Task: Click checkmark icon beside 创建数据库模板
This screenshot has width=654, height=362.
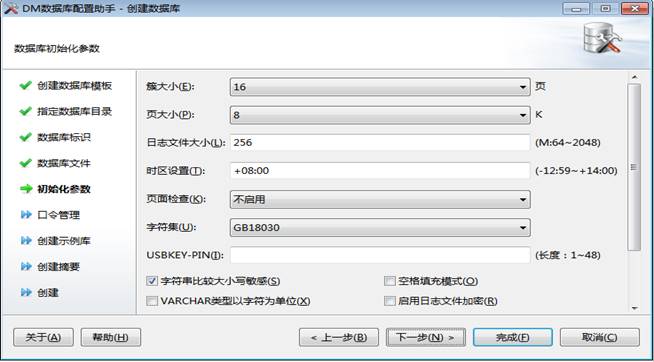Action: (25, 85)
